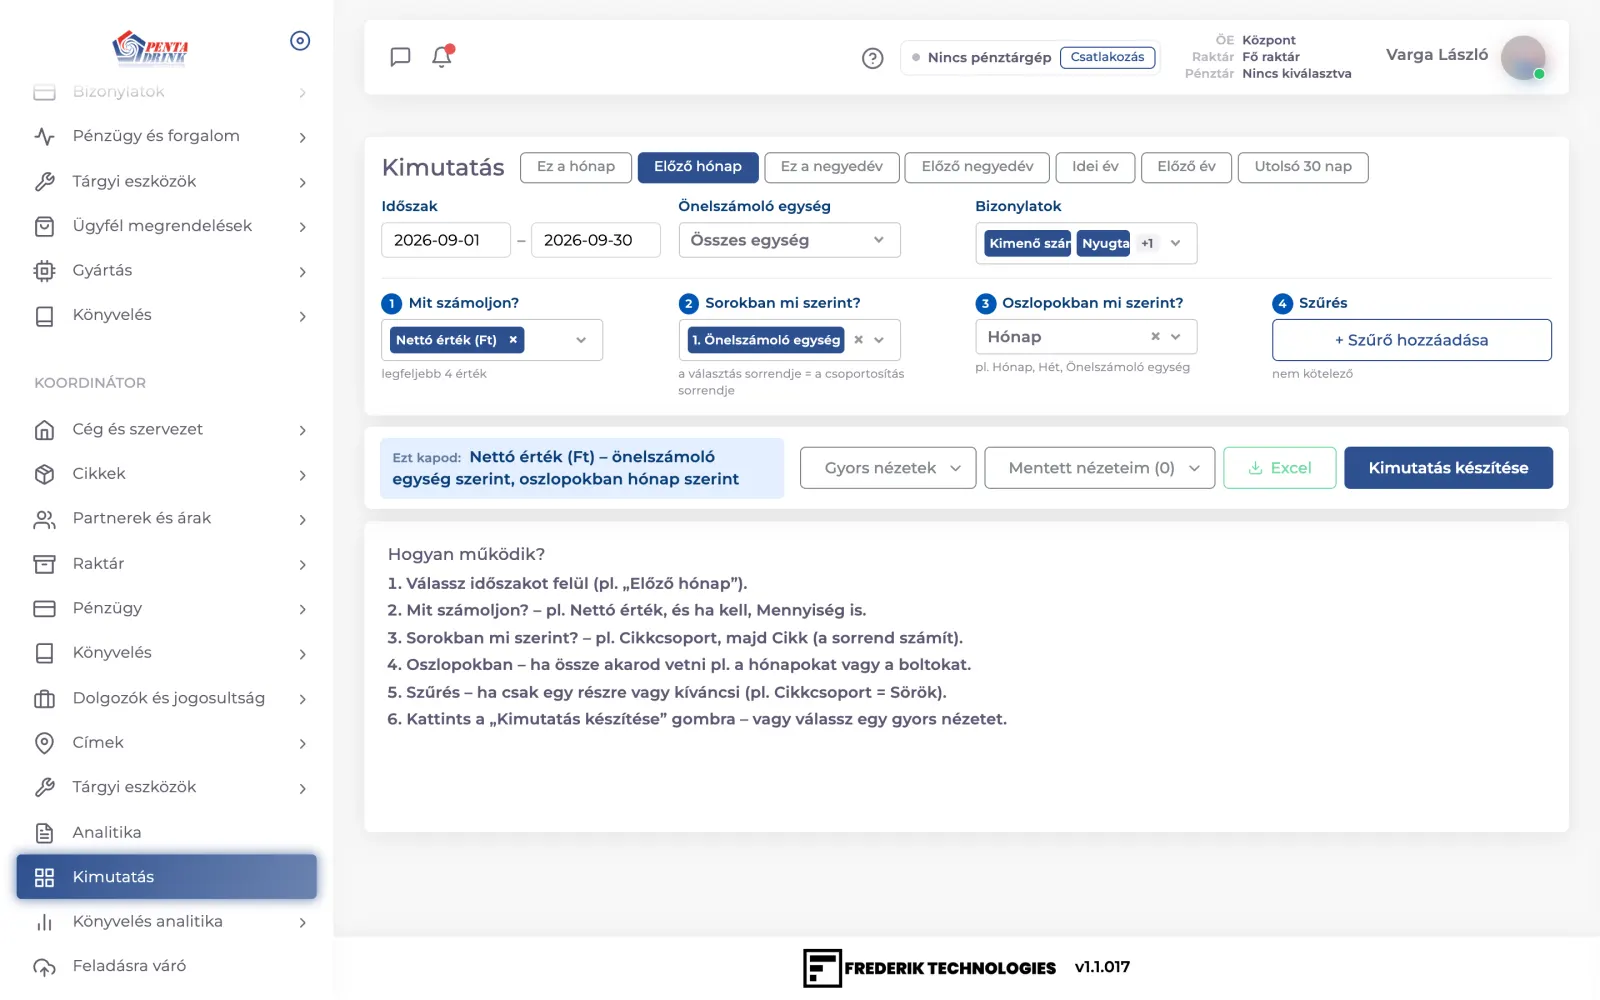The width and height of the screenshot is (1600, 1000).
Task: Click the Cikkek box icon
Action: point(44,474)
